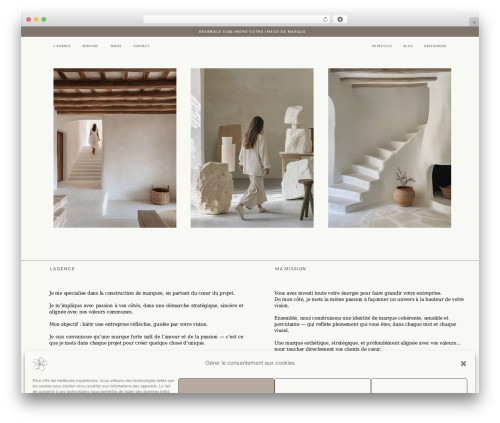Click the L'AGENCE section heading
Image resolution: width=500 pixels, height=423 pixels.
(x=62, y=269)
